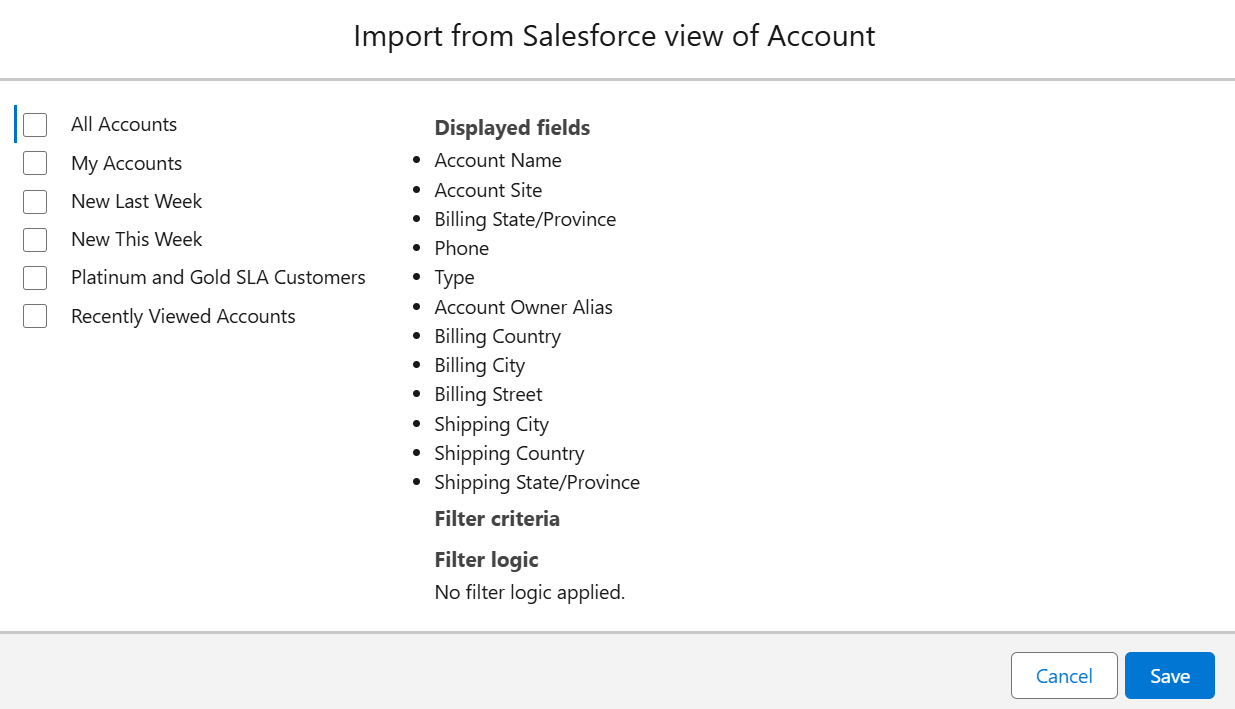Image resolution: width=1235 pixels, height=709 pixels.
Task: Check the All Accounts checkbox
Action: click(35, 124)
